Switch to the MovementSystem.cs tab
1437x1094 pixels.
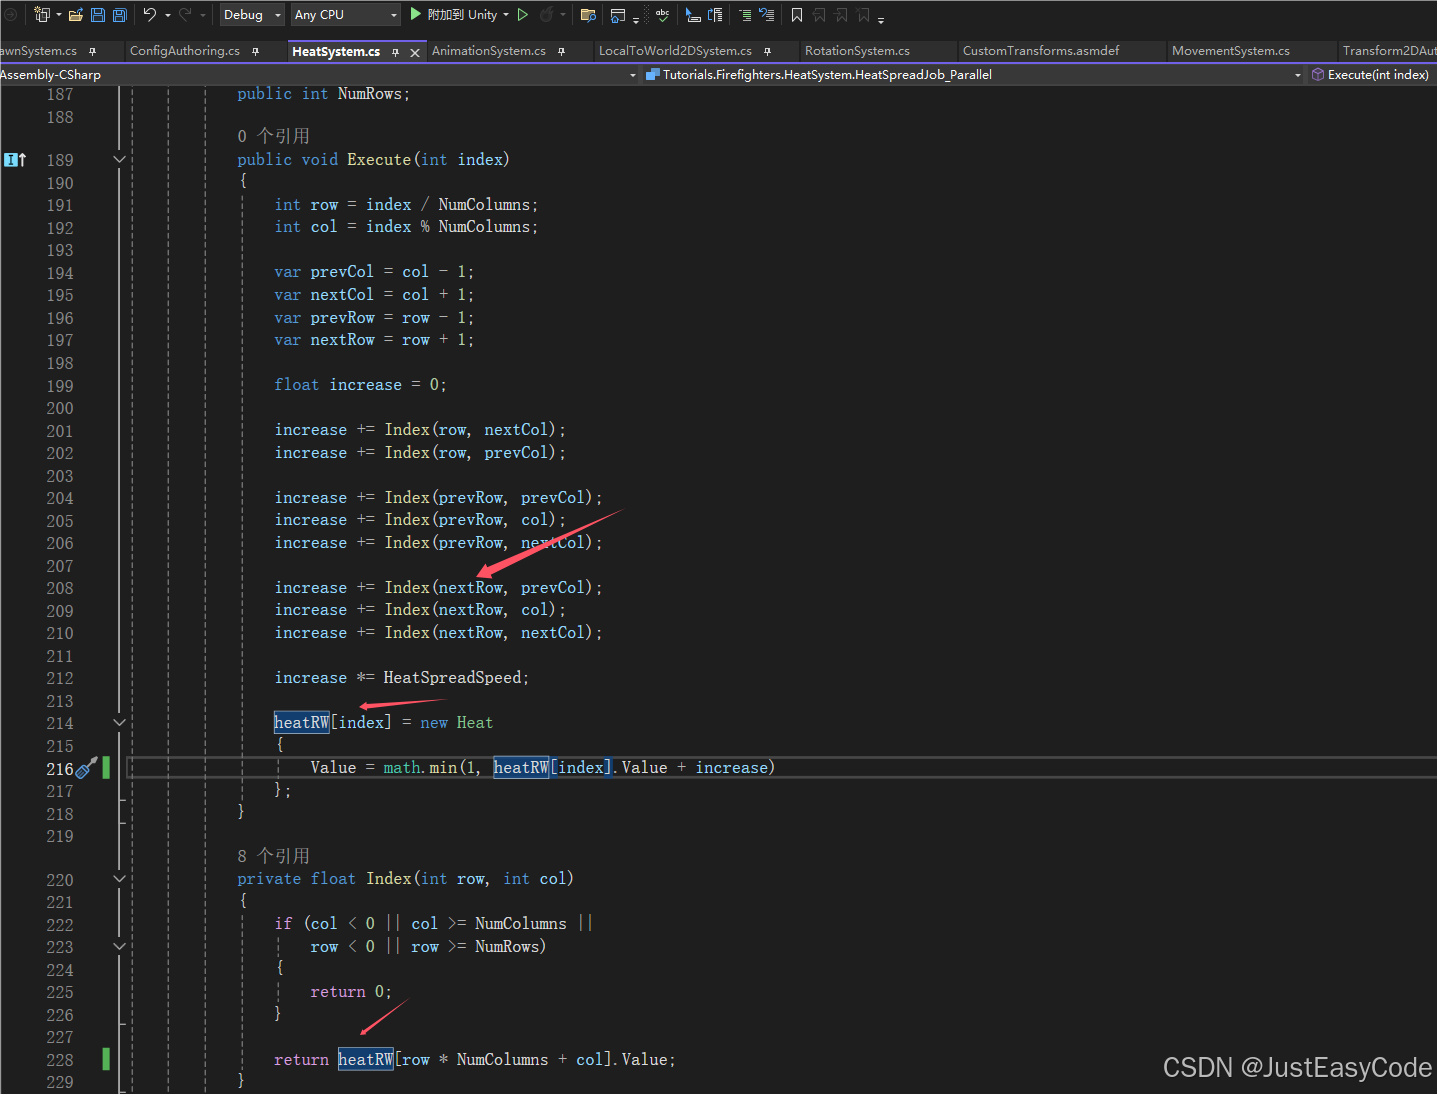point(1231,51)
